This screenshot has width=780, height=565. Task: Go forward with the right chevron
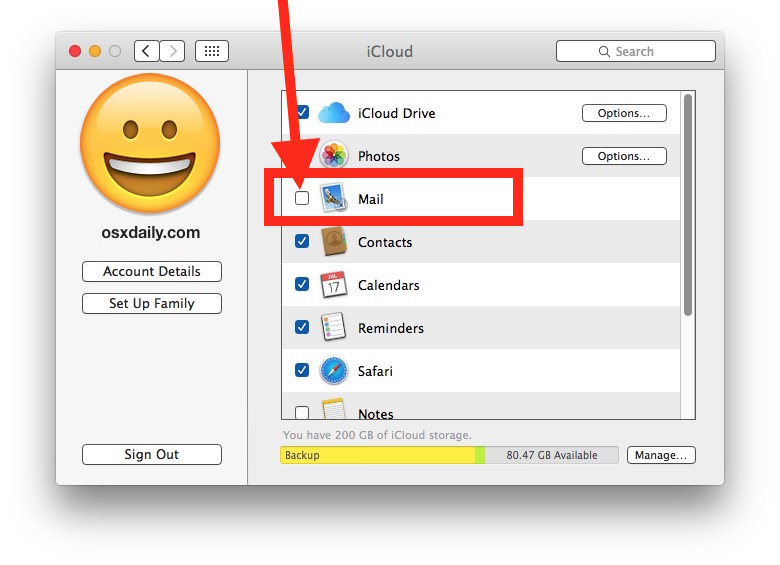[172, 51]
